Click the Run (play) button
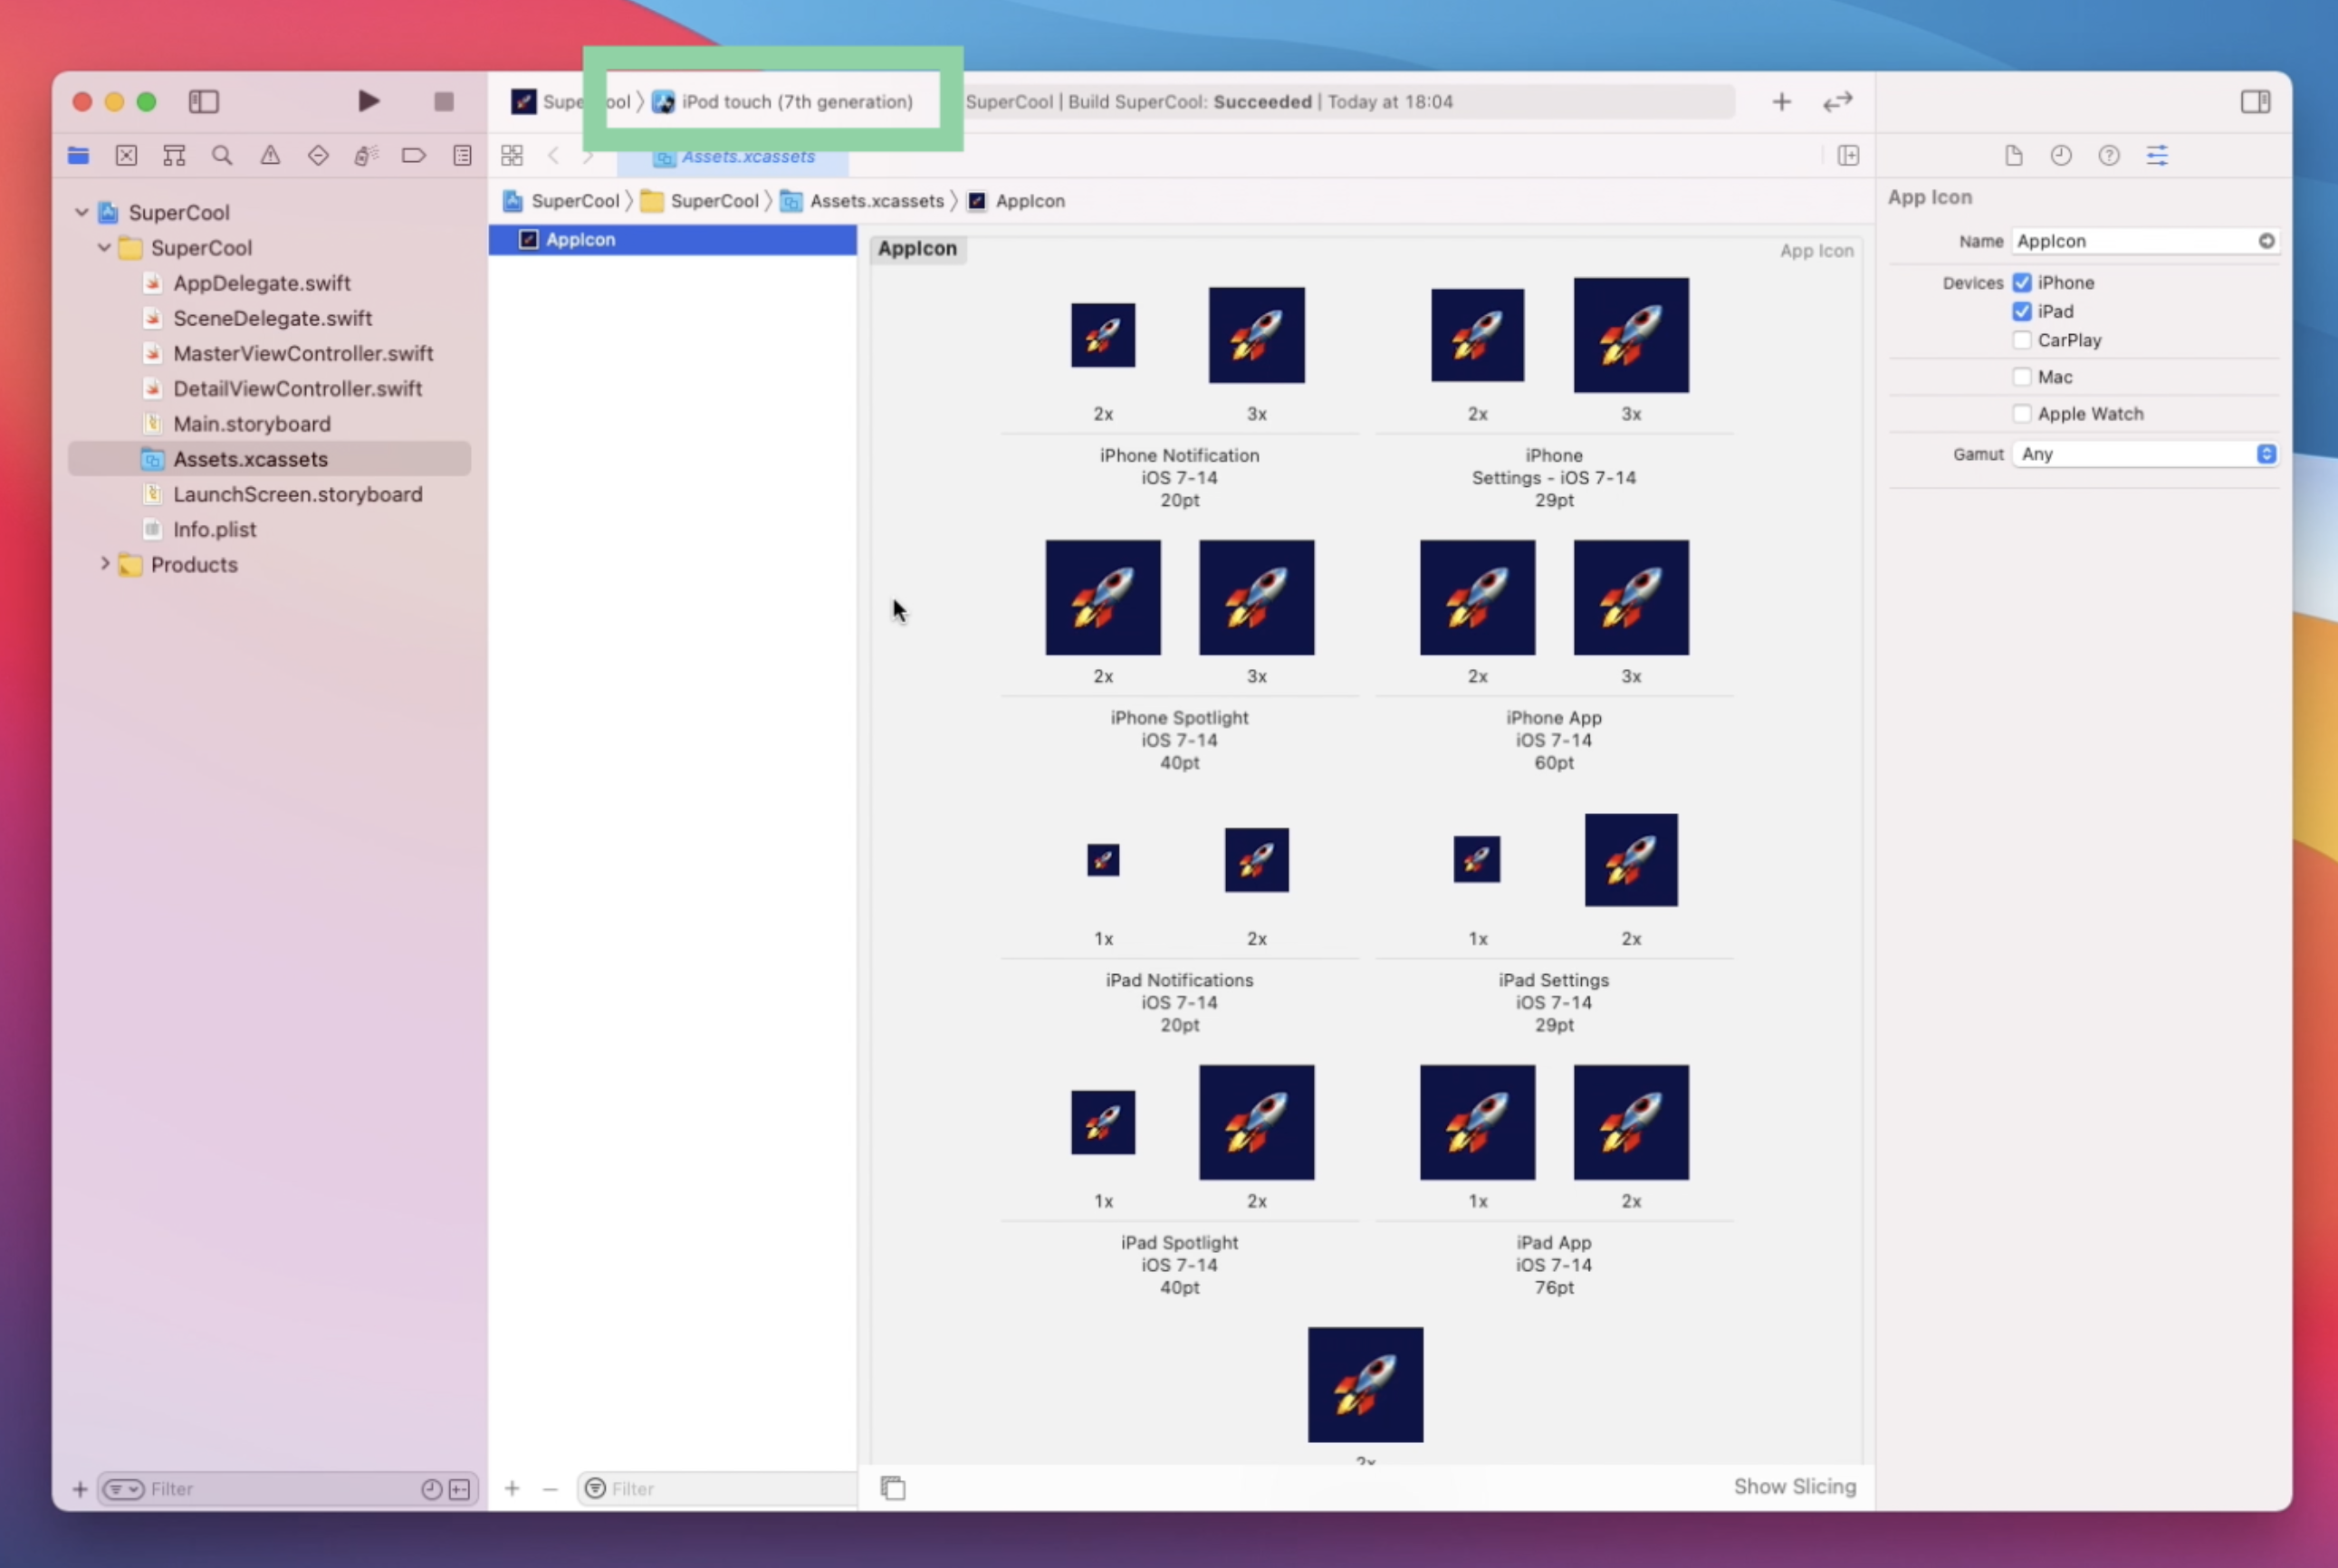 tap(368, 101)
